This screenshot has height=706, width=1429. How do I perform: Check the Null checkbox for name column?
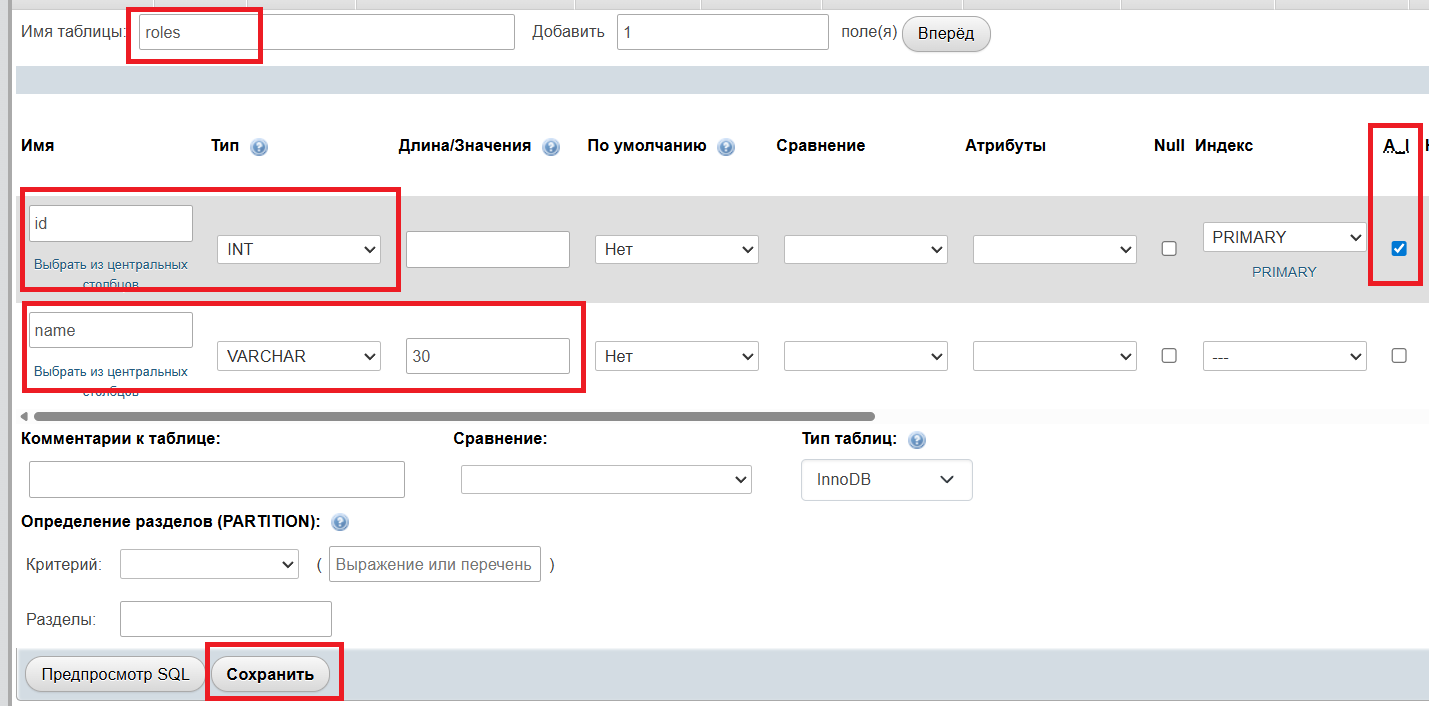[1169, 356]
